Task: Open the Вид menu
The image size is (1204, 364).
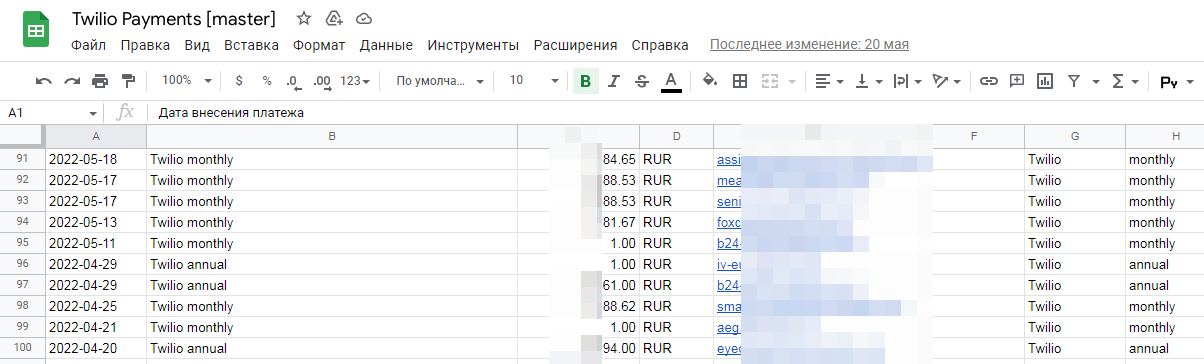Action: pyautogui.click(x=197, y=45)
